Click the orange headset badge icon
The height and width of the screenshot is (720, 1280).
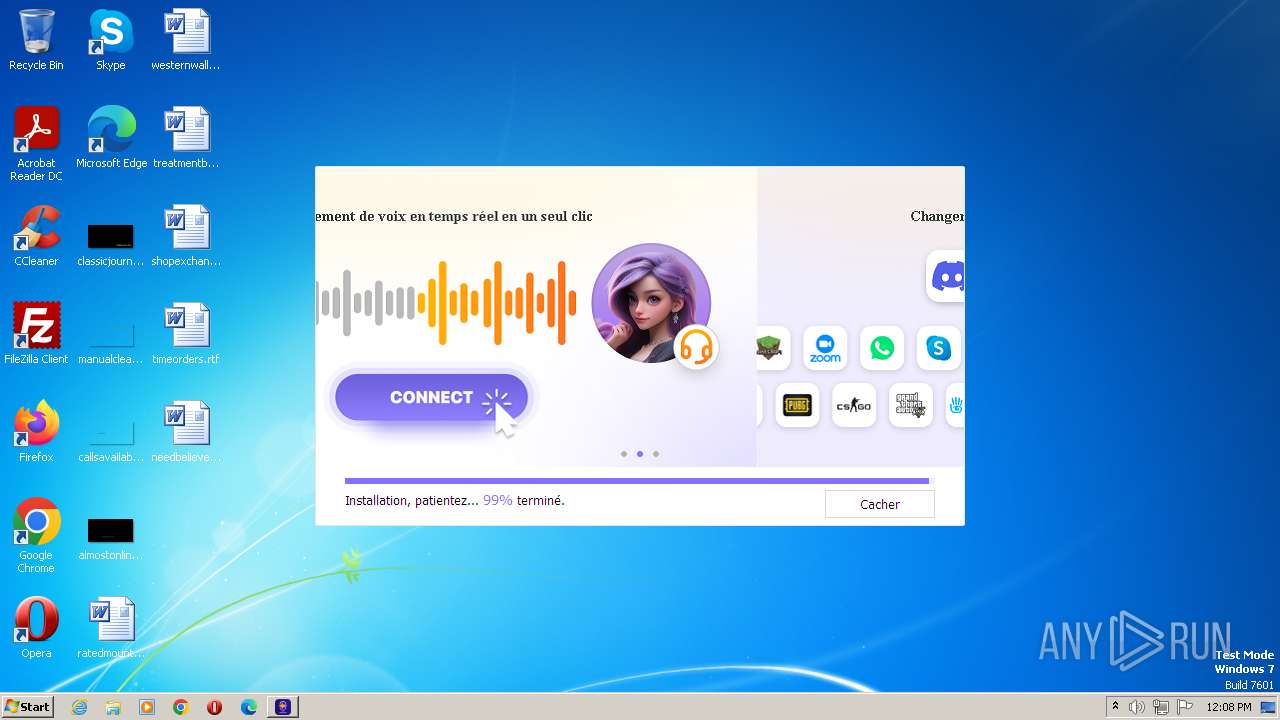point(696,347)
